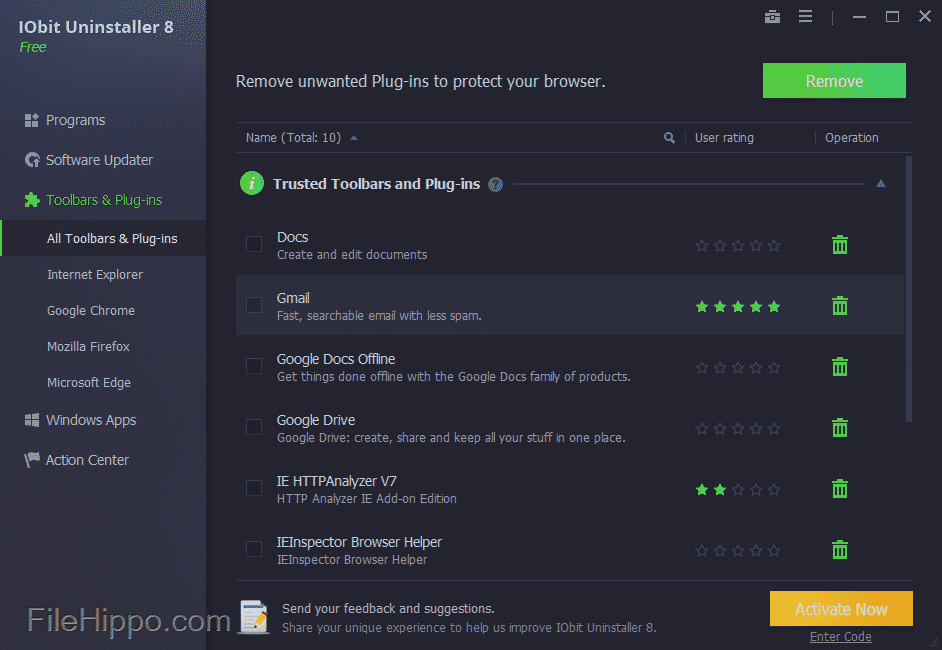Select the Google Docs Offline plug-in name
This screenshot has width=942, height=650.
click(x=336, y=359)
